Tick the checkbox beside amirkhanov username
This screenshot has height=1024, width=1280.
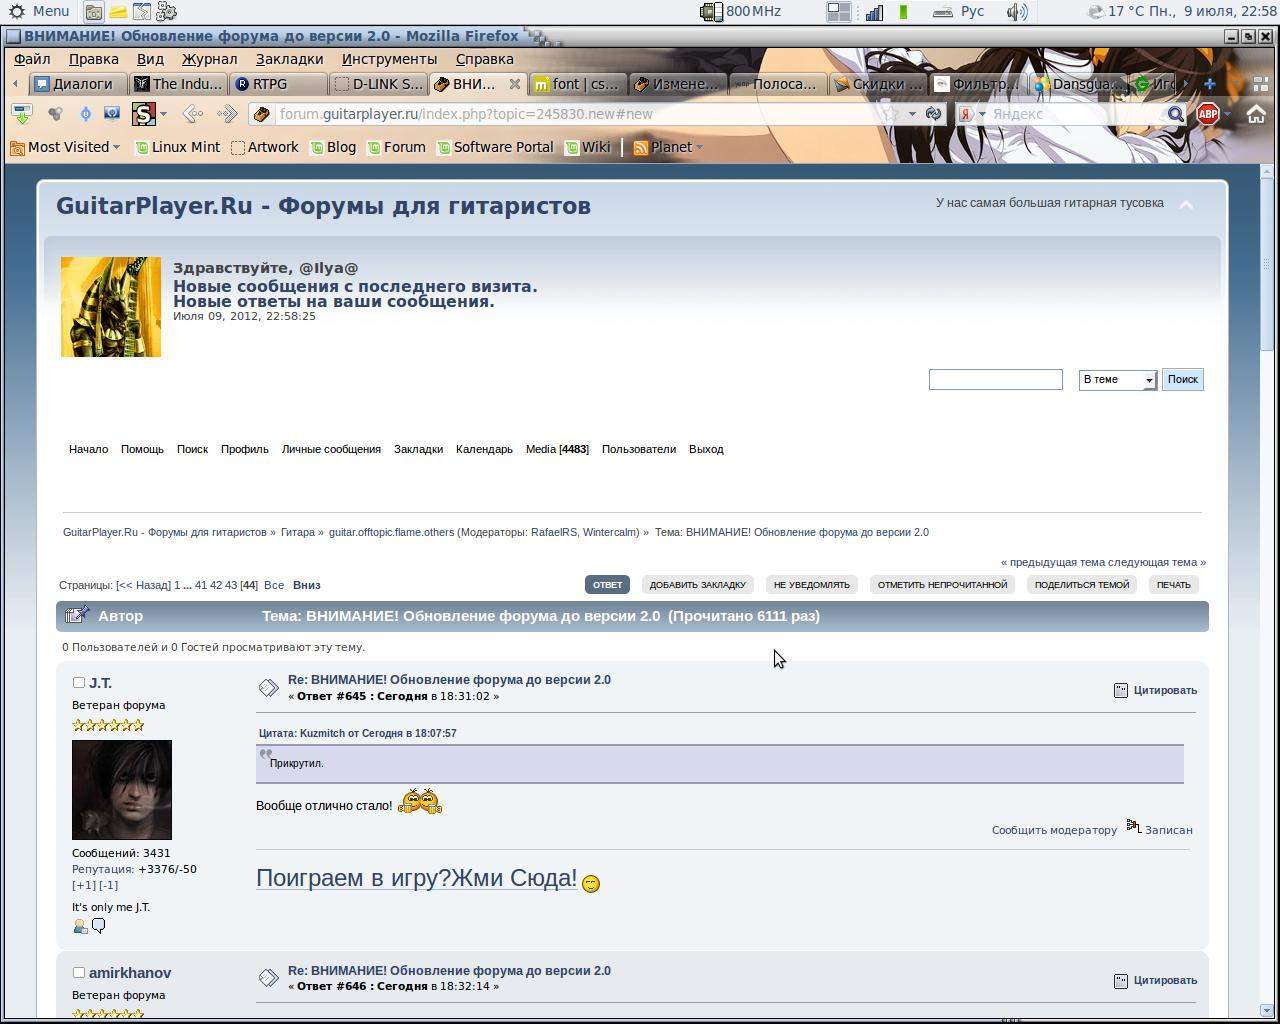[x=78, y=972]
